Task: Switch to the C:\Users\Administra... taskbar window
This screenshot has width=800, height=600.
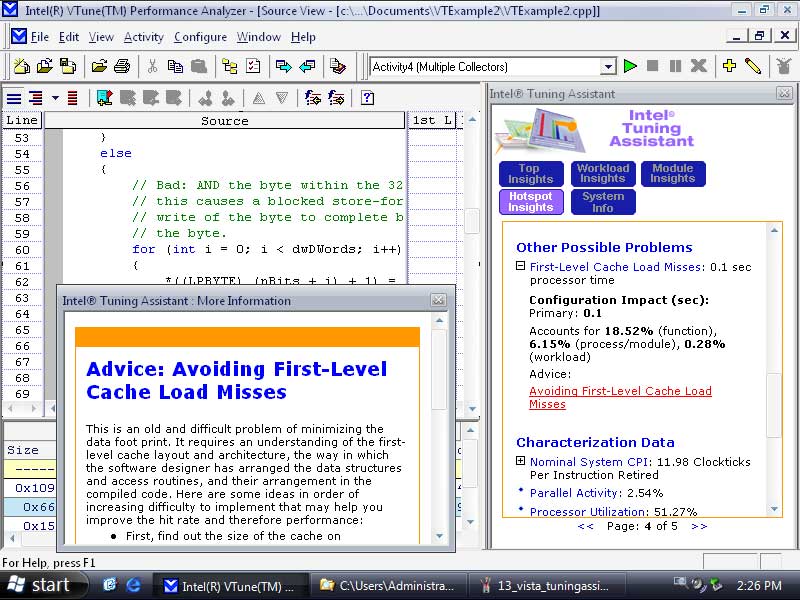Action: (x=388, y=586)
